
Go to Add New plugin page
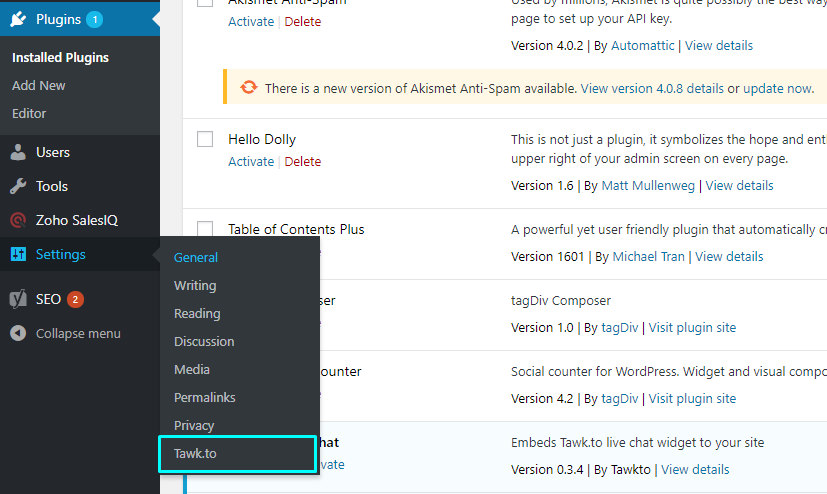pyautogui.click(x=39, y=85)
